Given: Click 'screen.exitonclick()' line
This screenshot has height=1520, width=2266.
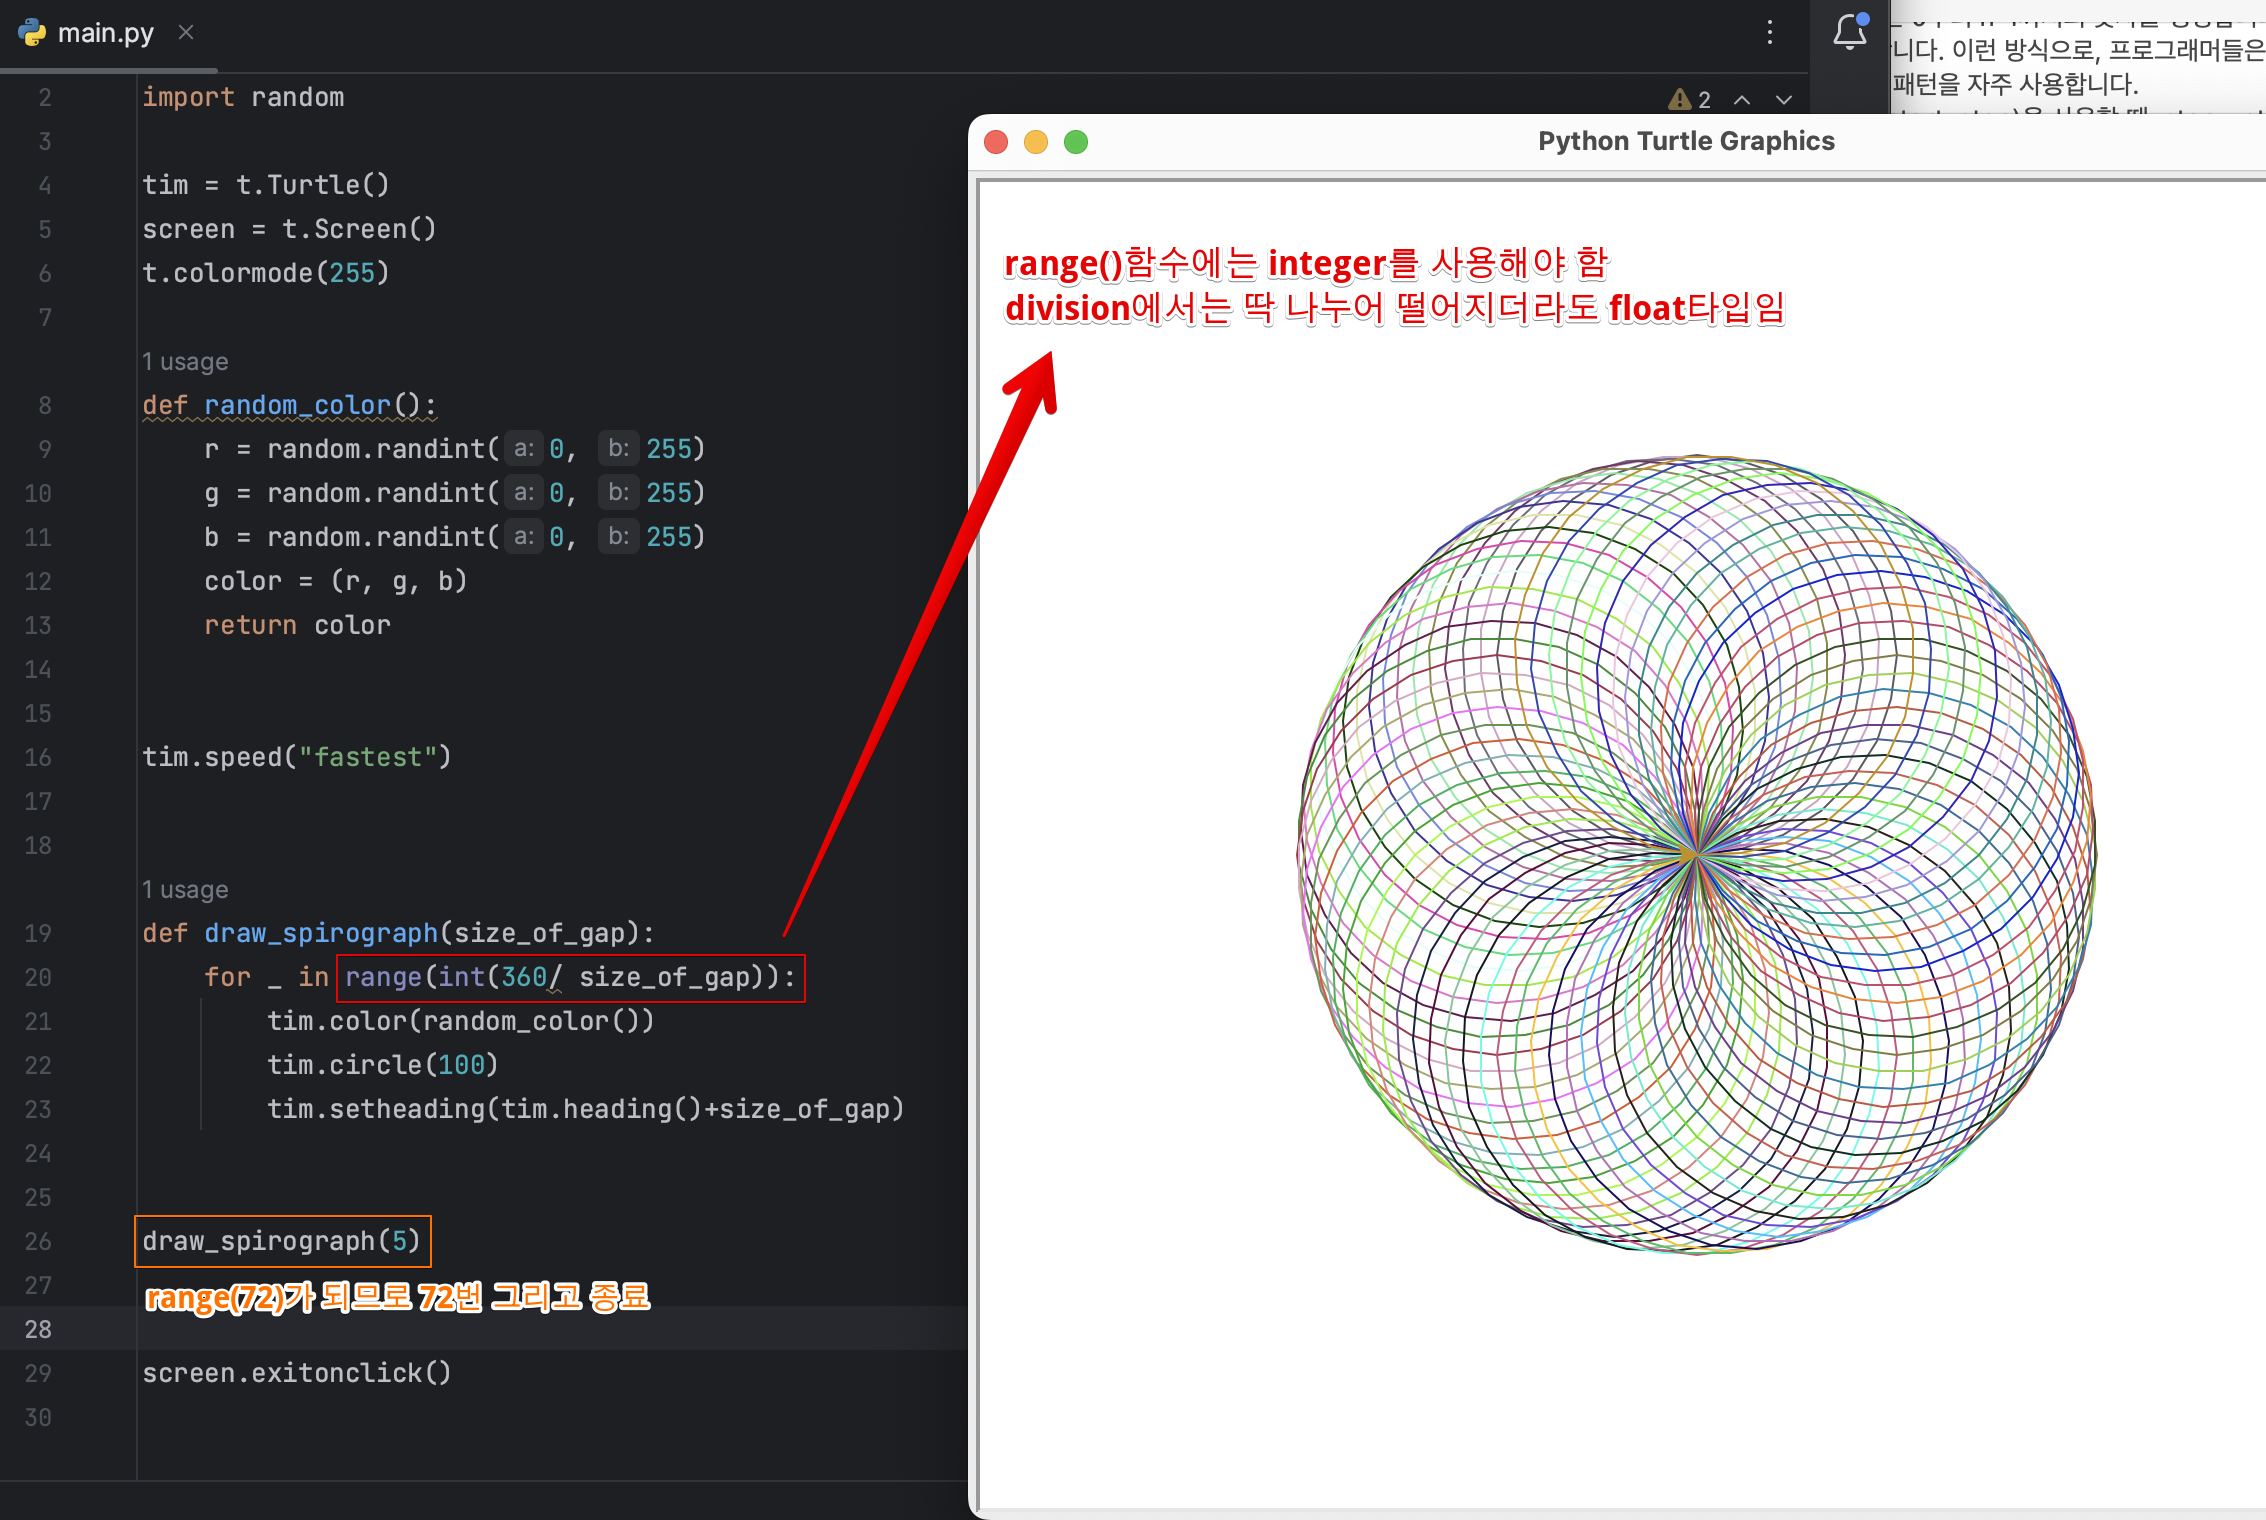Looking at the screenshot, I should pos(297,1373).
